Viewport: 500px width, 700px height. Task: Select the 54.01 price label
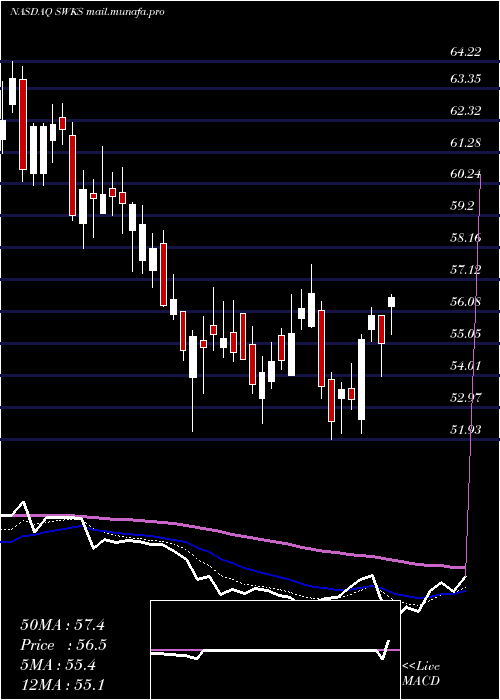[466, 365]
